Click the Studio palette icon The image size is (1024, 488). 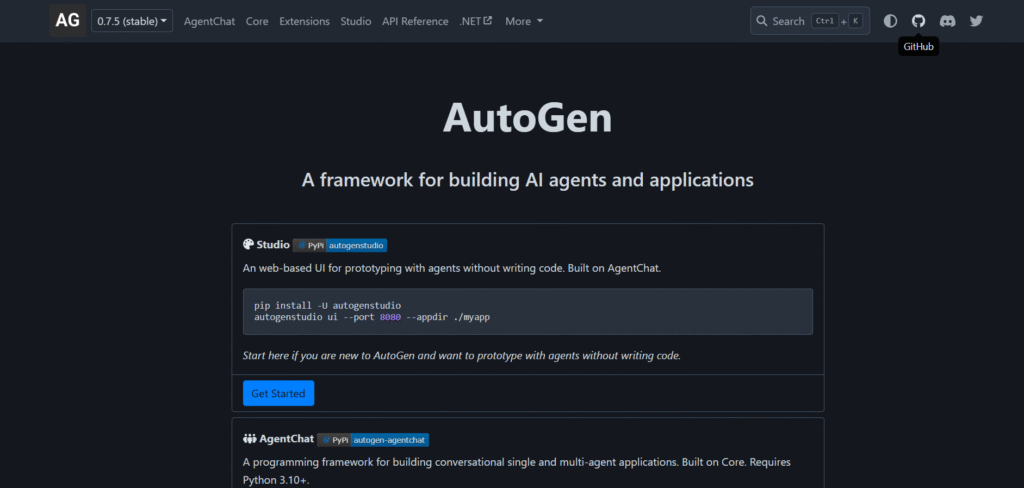pyautogui.click(x=248, y=245)
